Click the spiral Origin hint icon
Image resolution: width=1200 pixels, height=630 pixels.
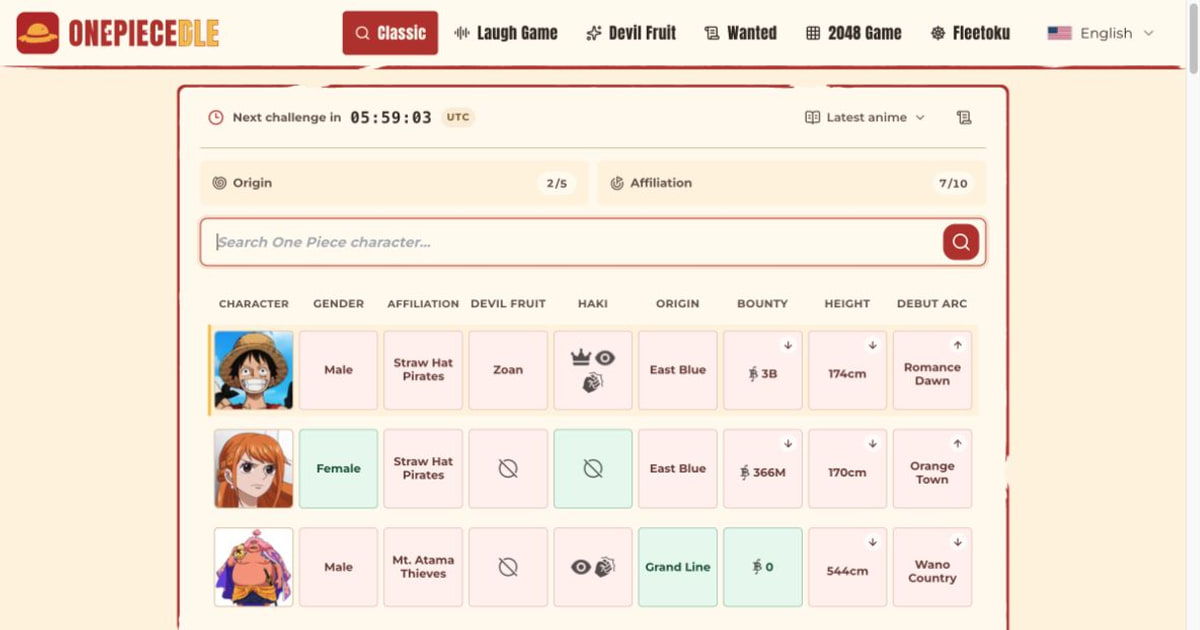pyautogui.click(x=220, y=183)
